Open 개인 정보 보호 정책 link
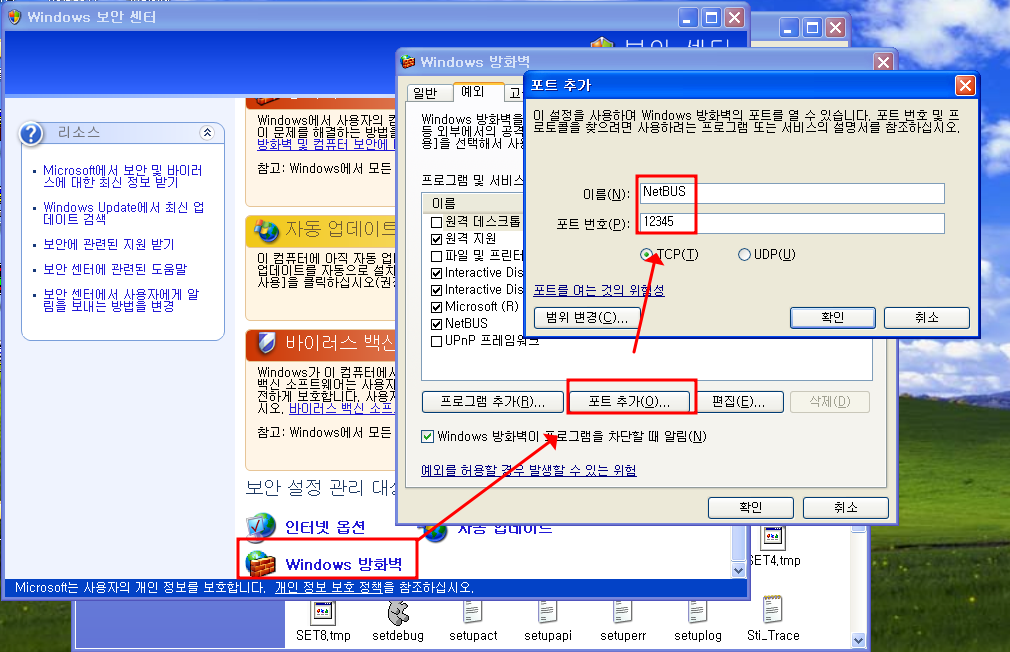 [x=329, y=588]
